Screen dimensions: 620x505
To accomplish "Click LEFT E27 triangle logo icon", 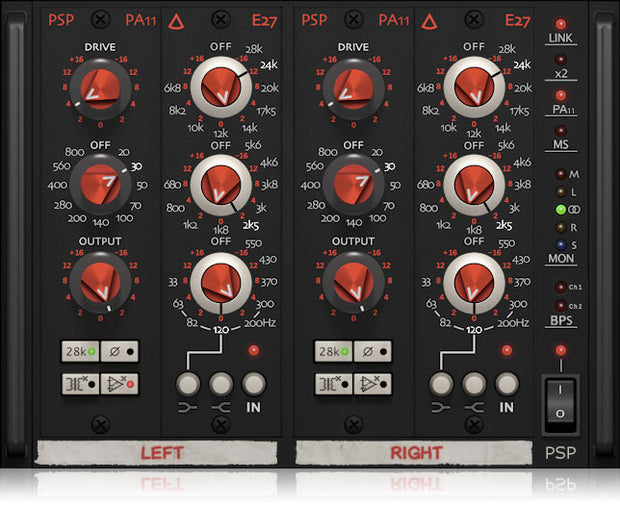I will (176, 21).
